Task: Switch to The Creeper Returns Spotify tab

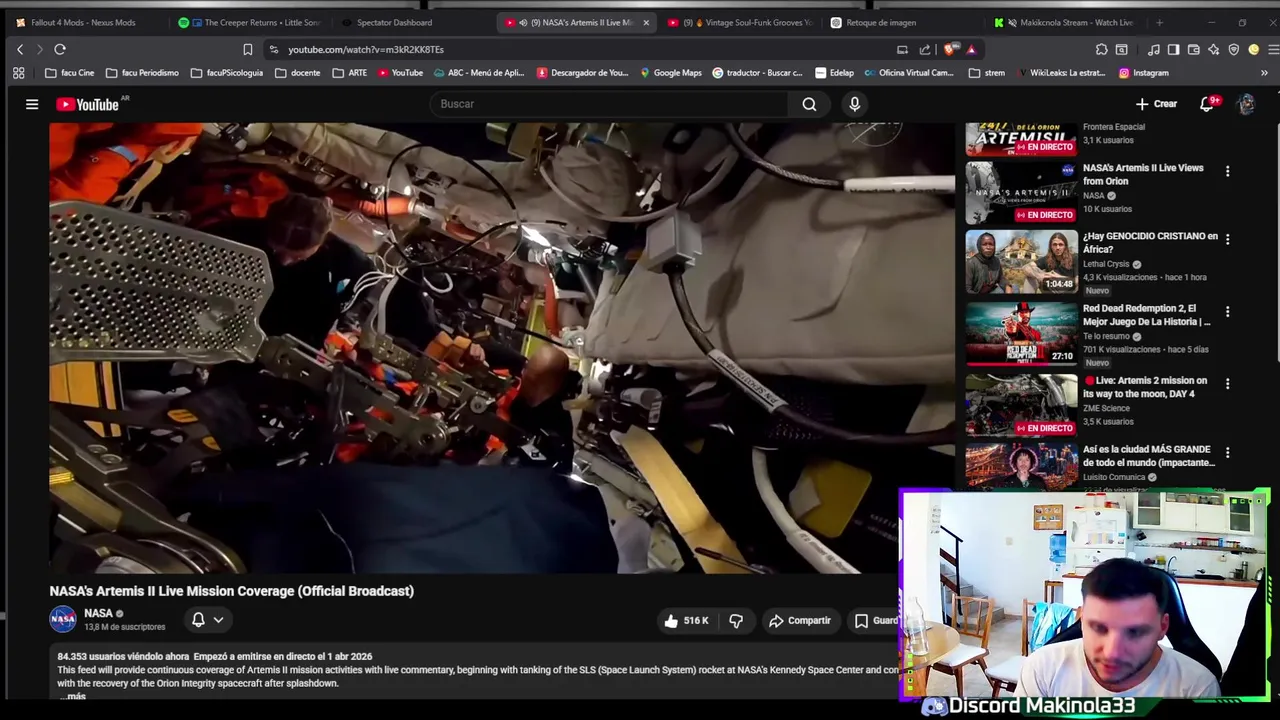Action: click(252, 22)
